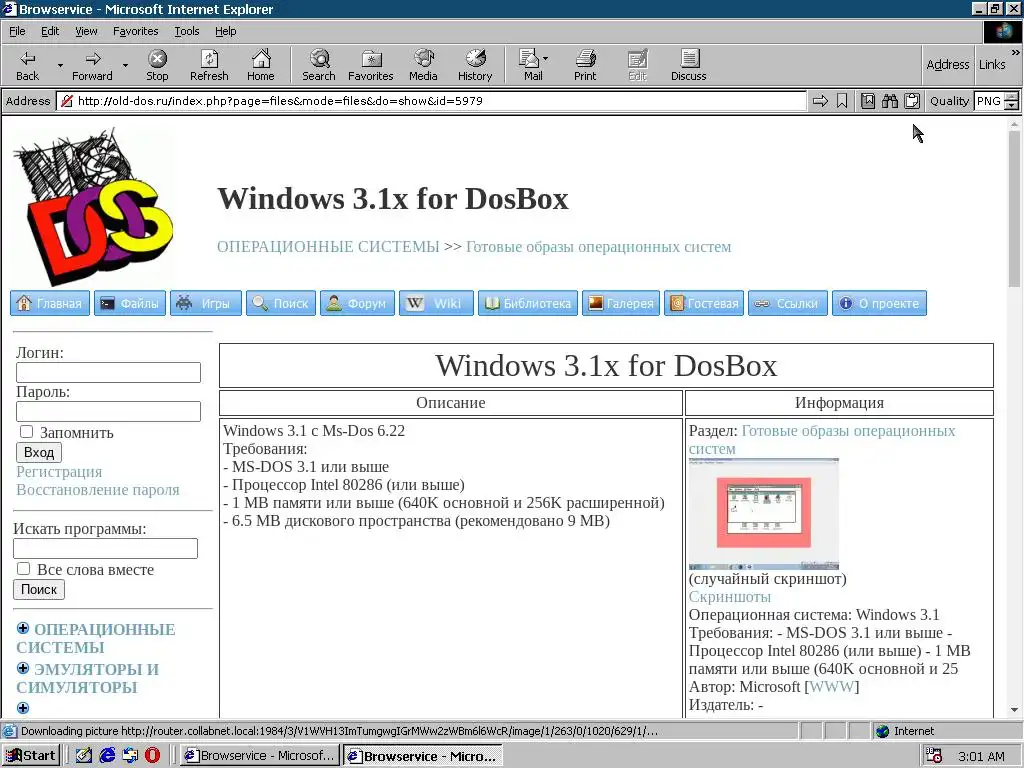This screenshot has width=1024, height=768.
Task: Click the system tray clock icon
Action: tap(935, 756)
